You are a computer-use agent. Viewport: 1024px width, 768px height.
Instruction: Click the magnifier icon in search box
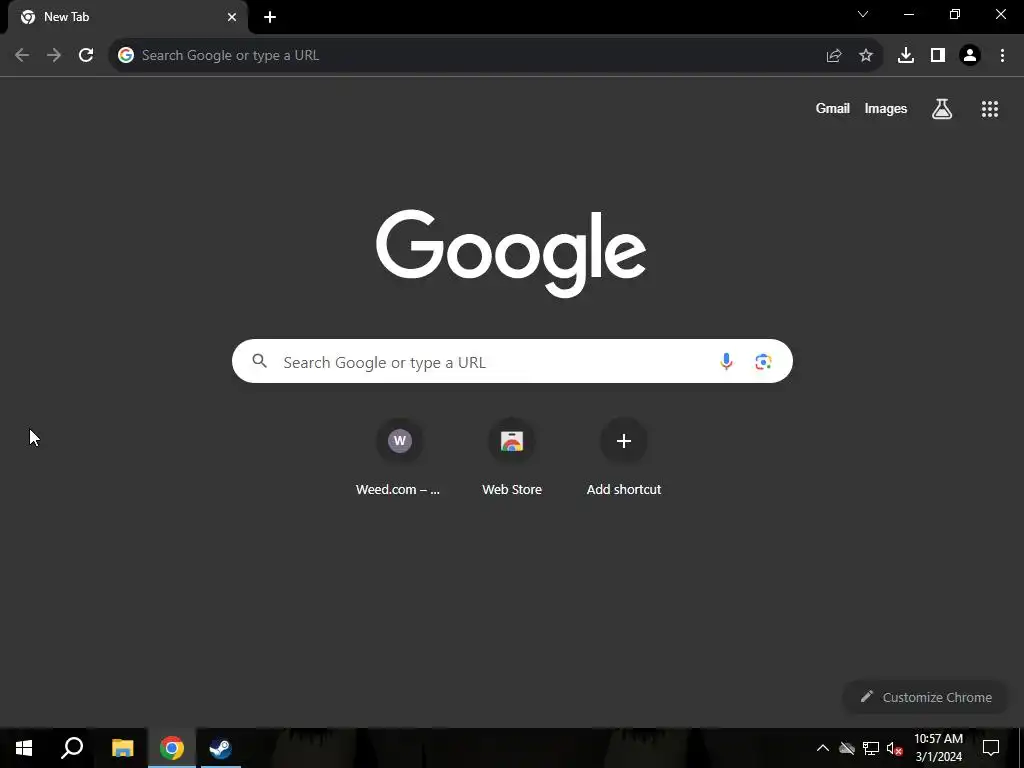pyautogui.click(x=260, y=360)
